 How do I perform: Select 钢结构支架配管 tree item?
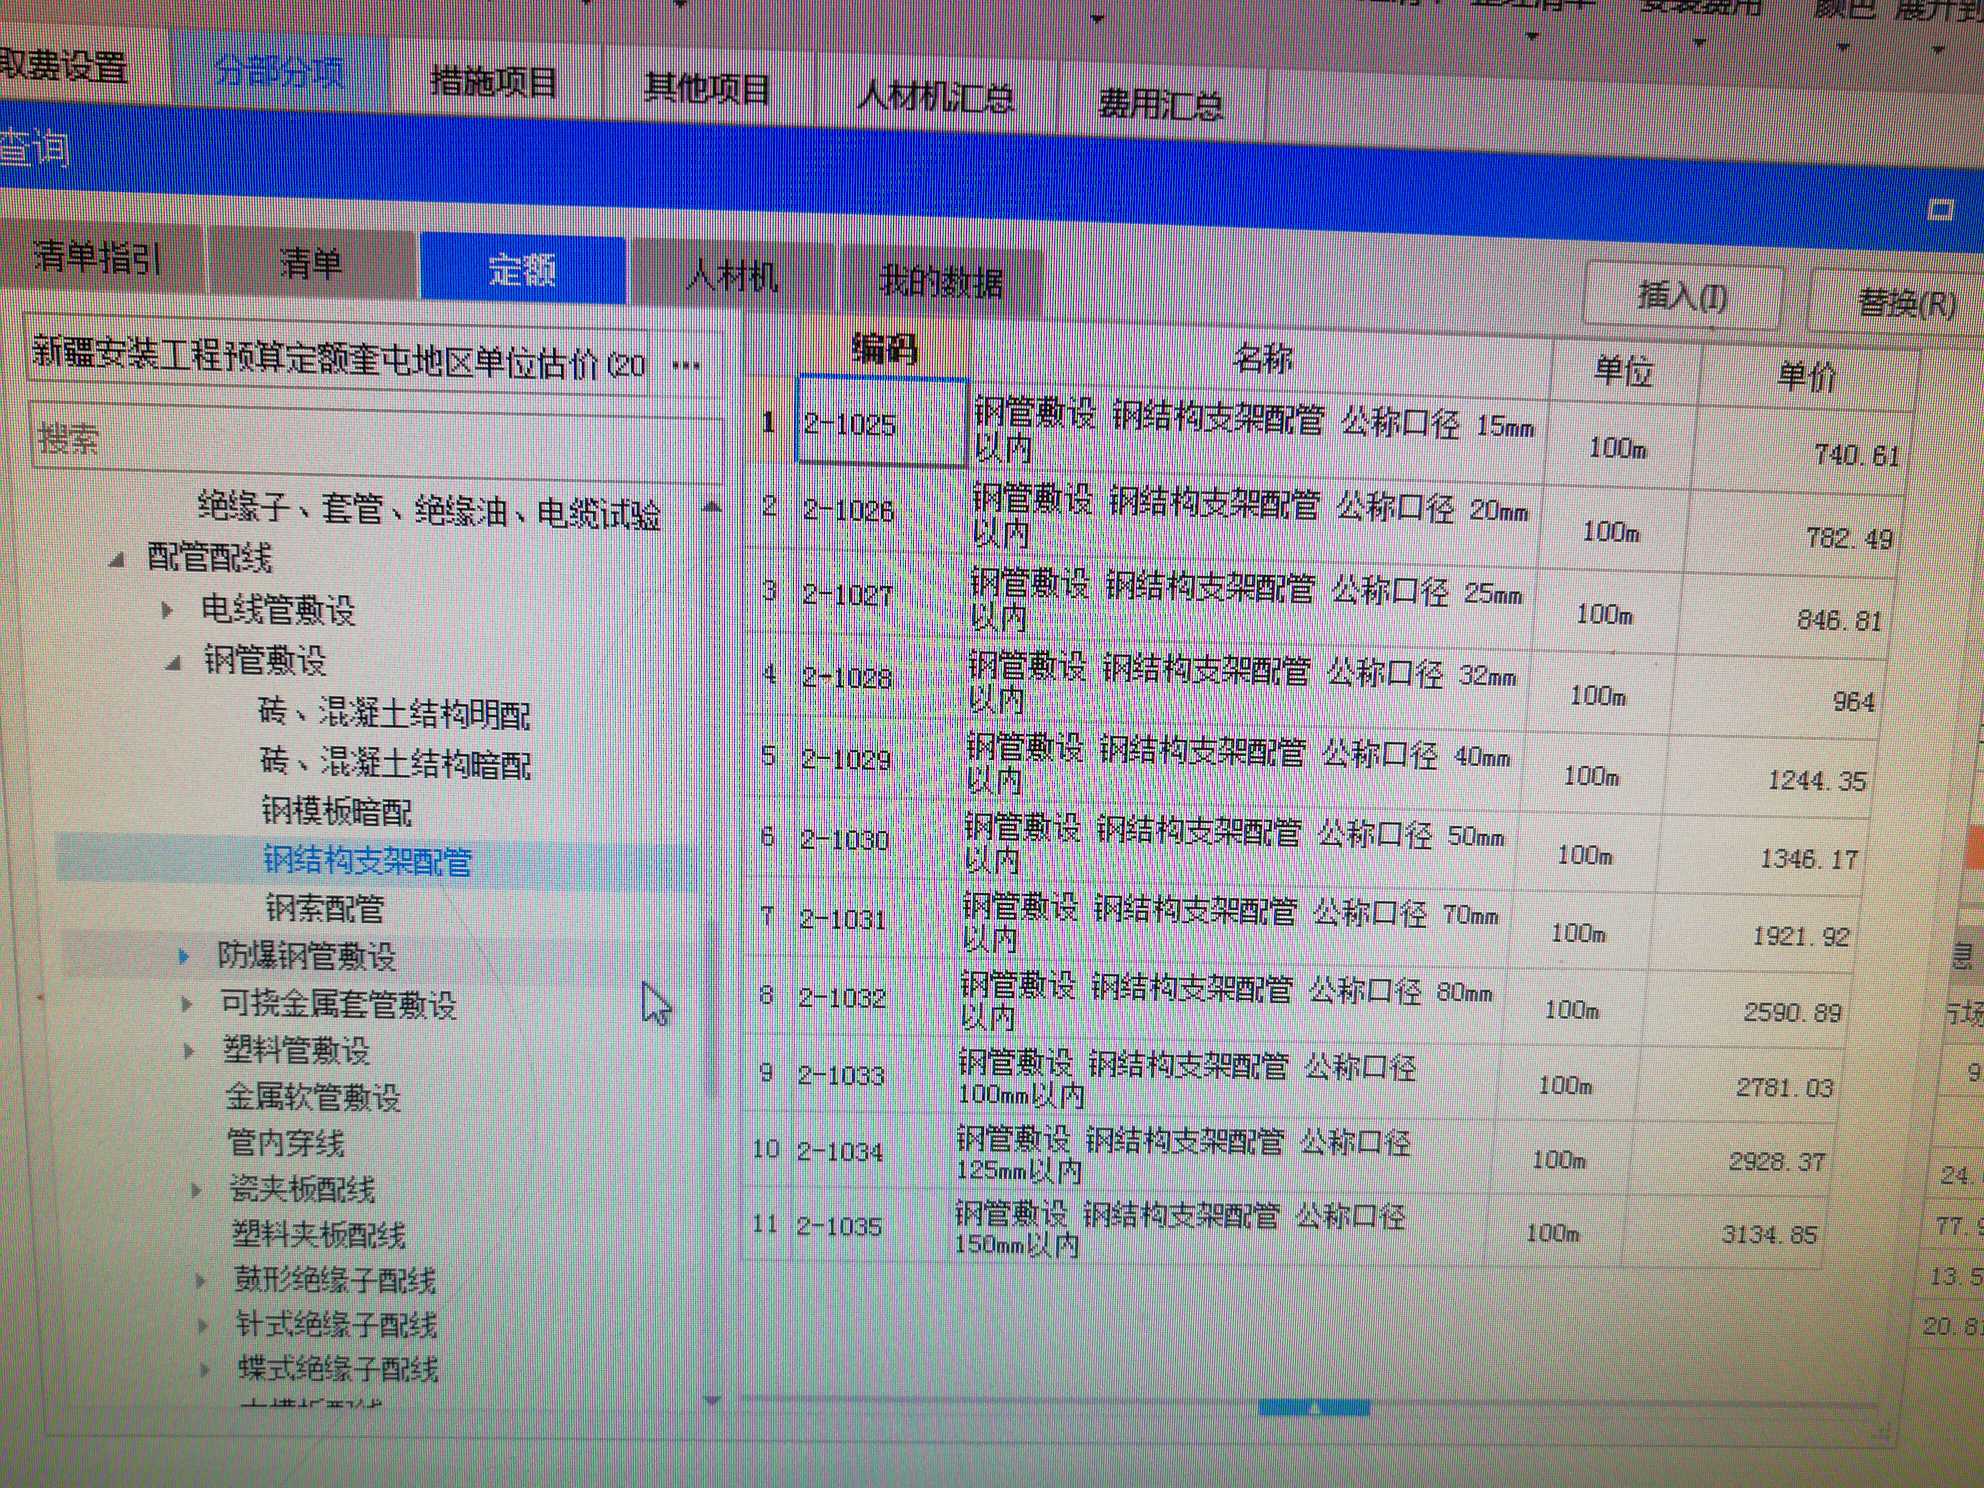(x=367, y=860)
